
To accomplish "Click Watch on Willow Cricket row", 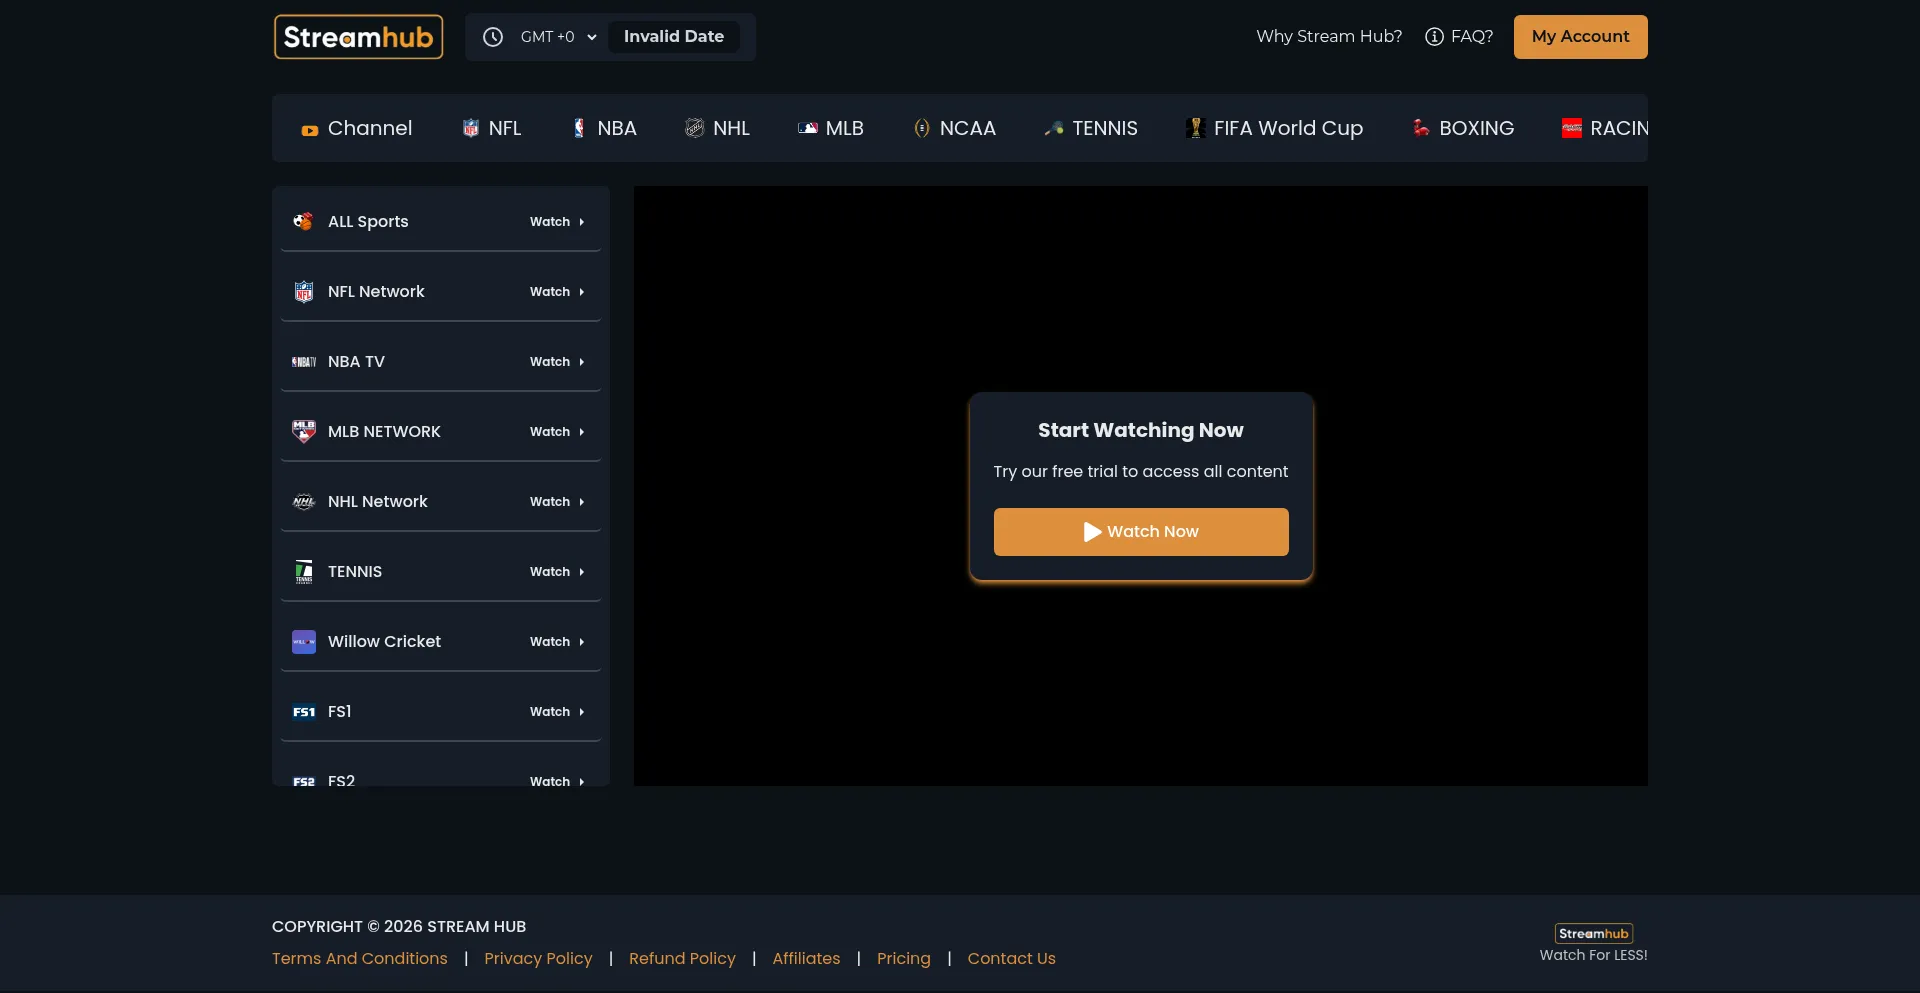I will tap(557, 642).
